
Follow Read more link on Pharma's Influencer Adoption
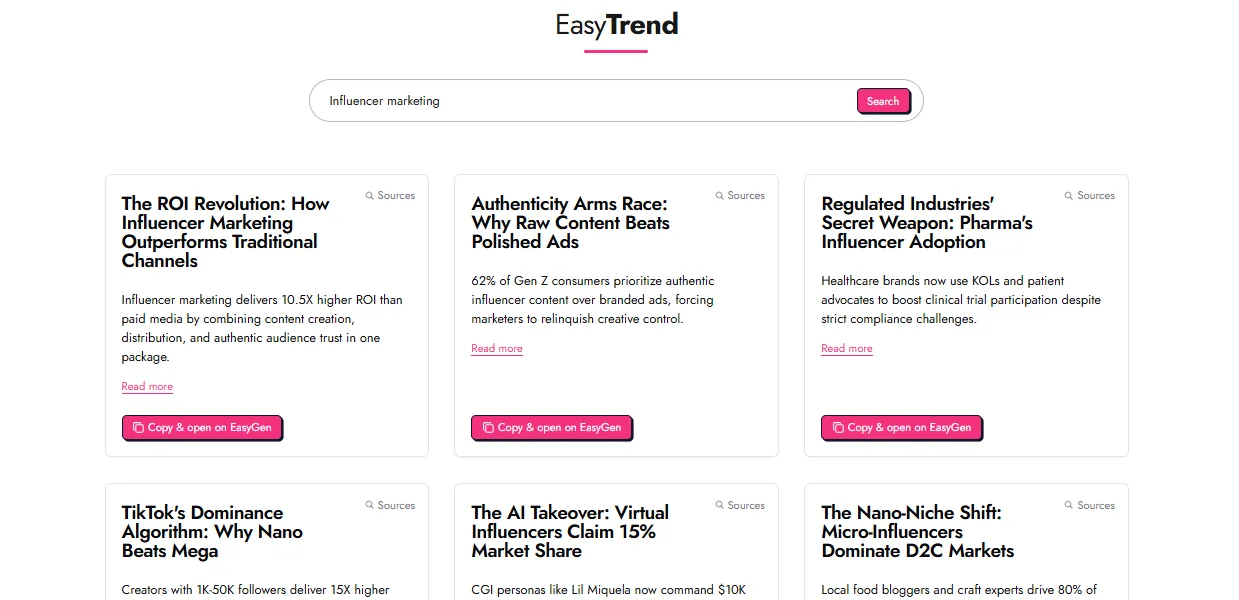point(847,349)
